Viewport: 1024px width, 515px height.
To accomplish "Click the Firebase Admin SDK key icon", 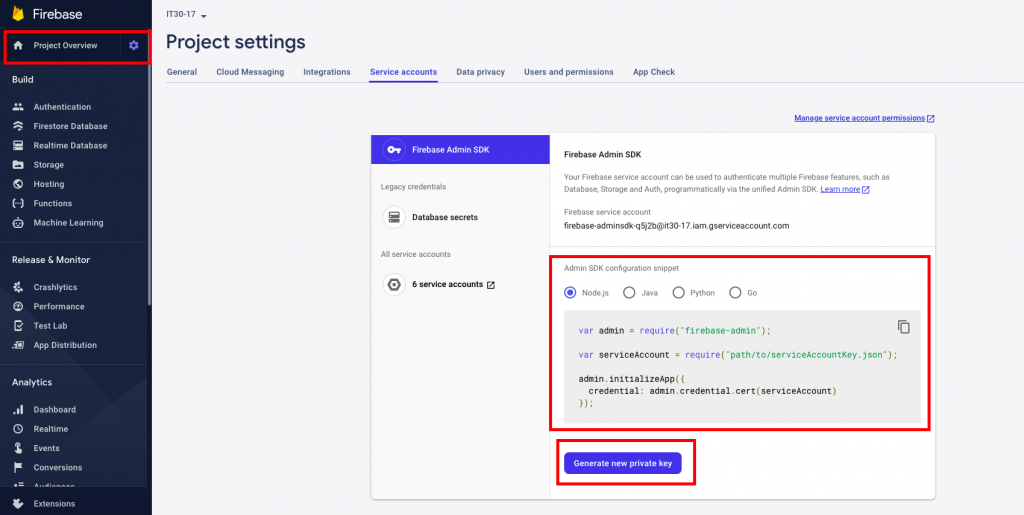I will click(394, 149).
